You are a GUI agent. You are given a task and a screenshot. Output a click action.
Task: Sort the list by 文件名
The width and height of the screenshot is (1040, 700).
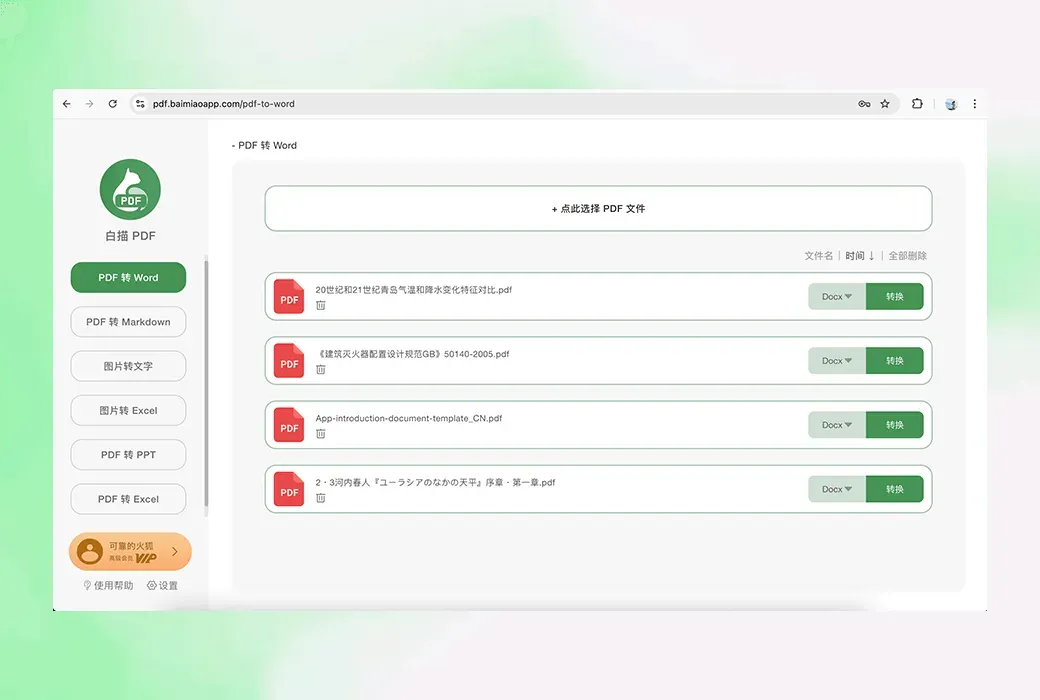tap(818, 255)
